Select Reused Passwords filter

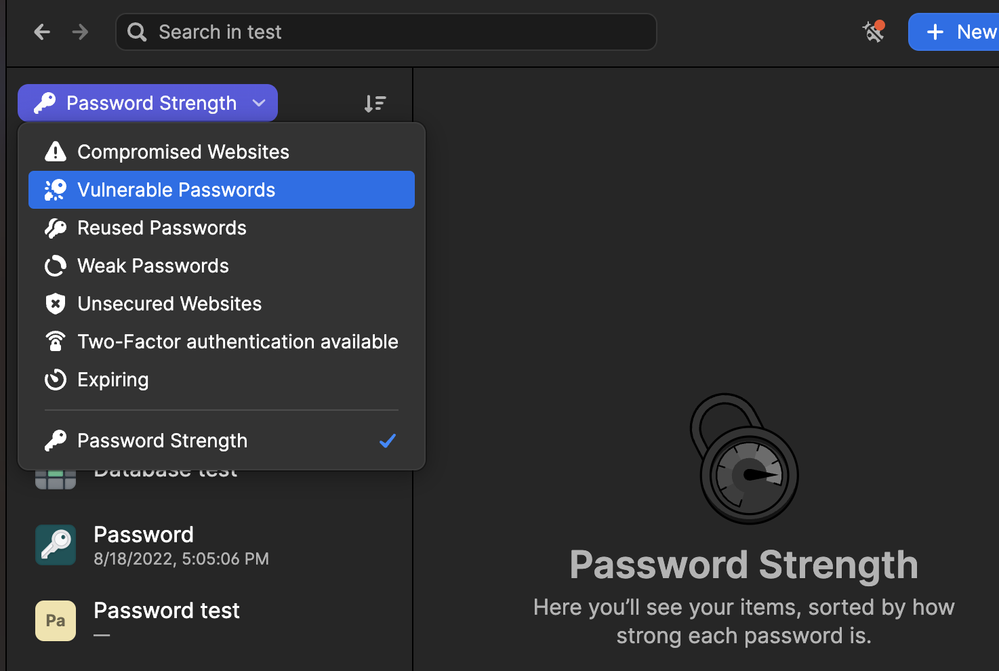pyautogui.click(x=162, y=228)
